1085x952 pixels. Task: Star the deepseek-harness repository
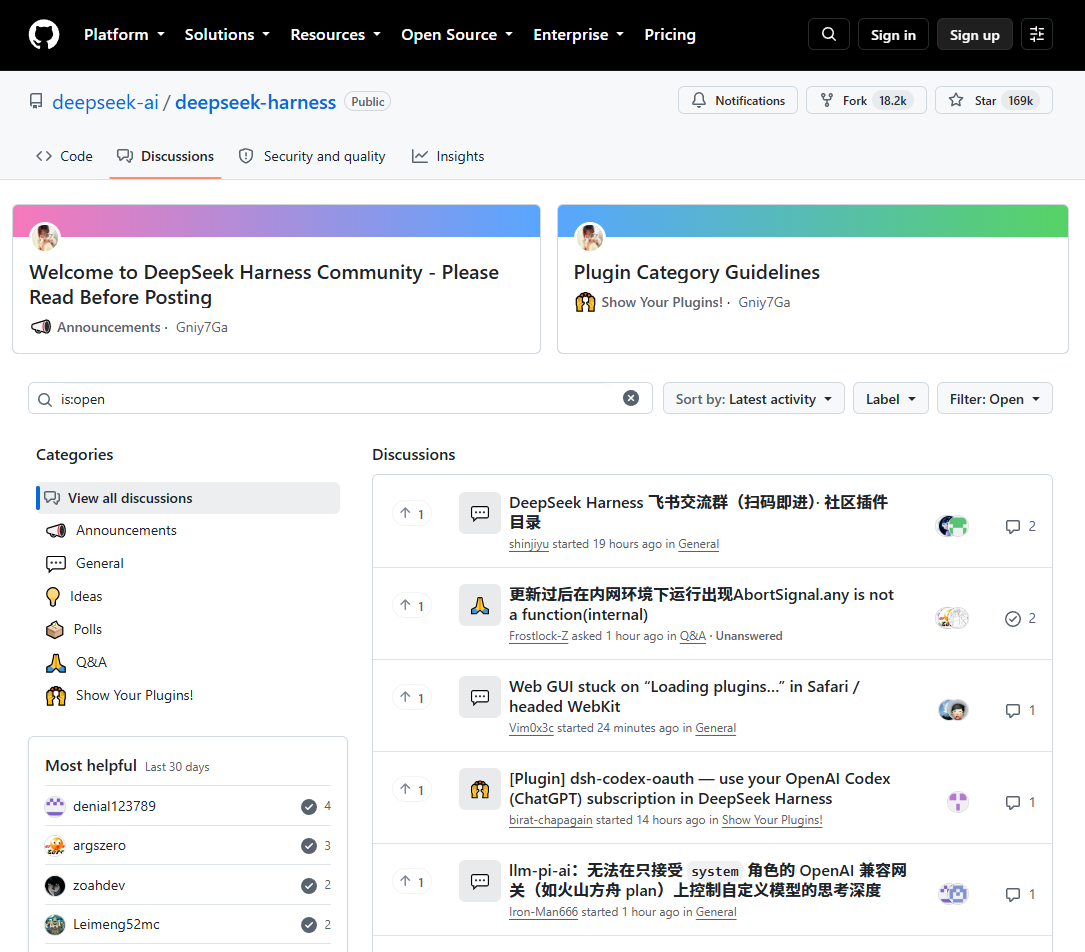tap(993, 100)
